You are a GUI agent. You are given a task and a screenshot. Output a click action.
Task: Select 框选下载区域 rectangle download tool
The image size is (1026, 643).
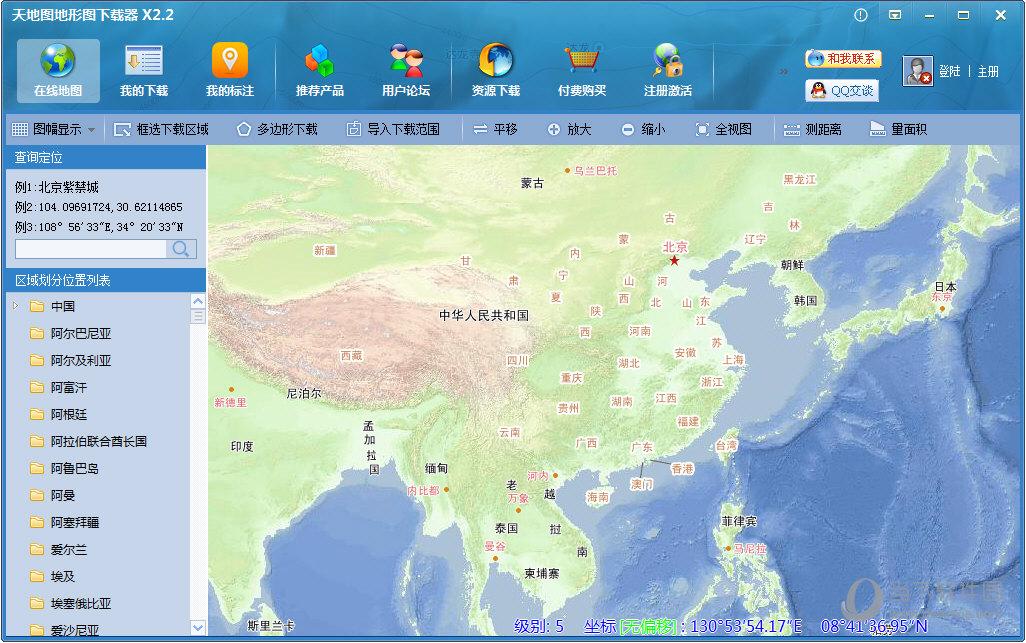point(161,129)
